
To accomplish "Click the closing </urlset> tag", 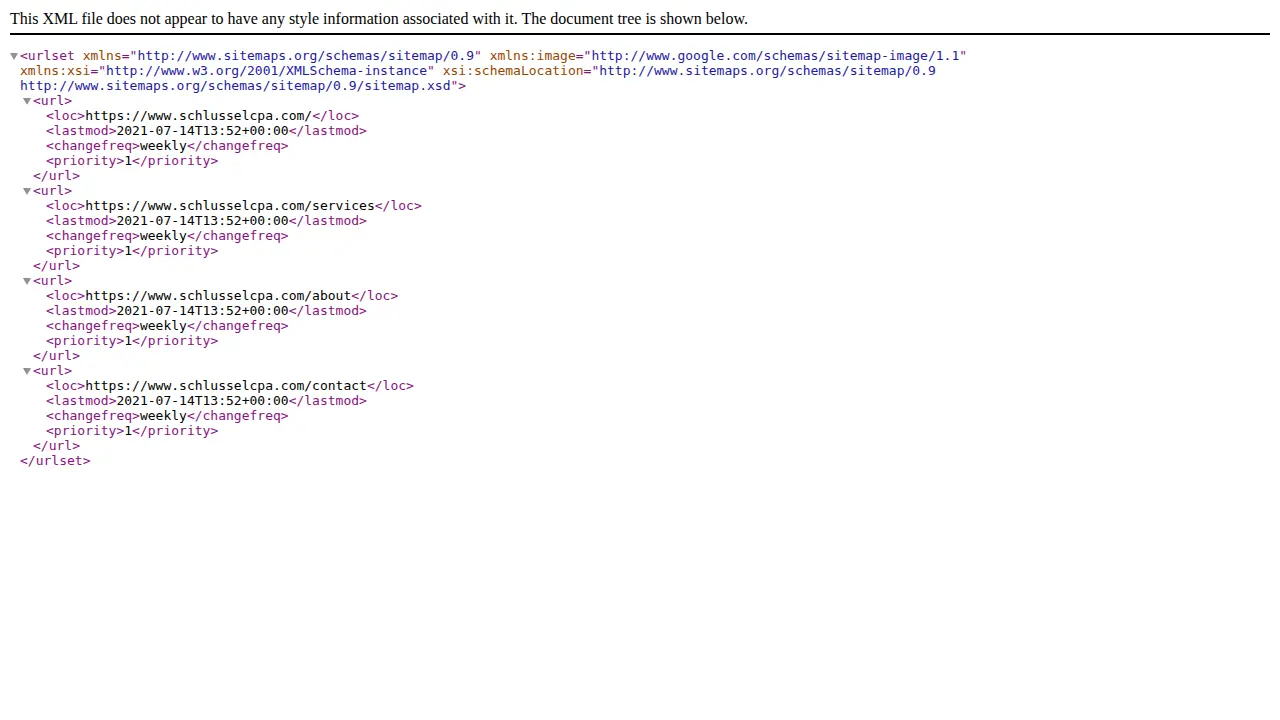I will pyautogui.click(x=55, y=461).
